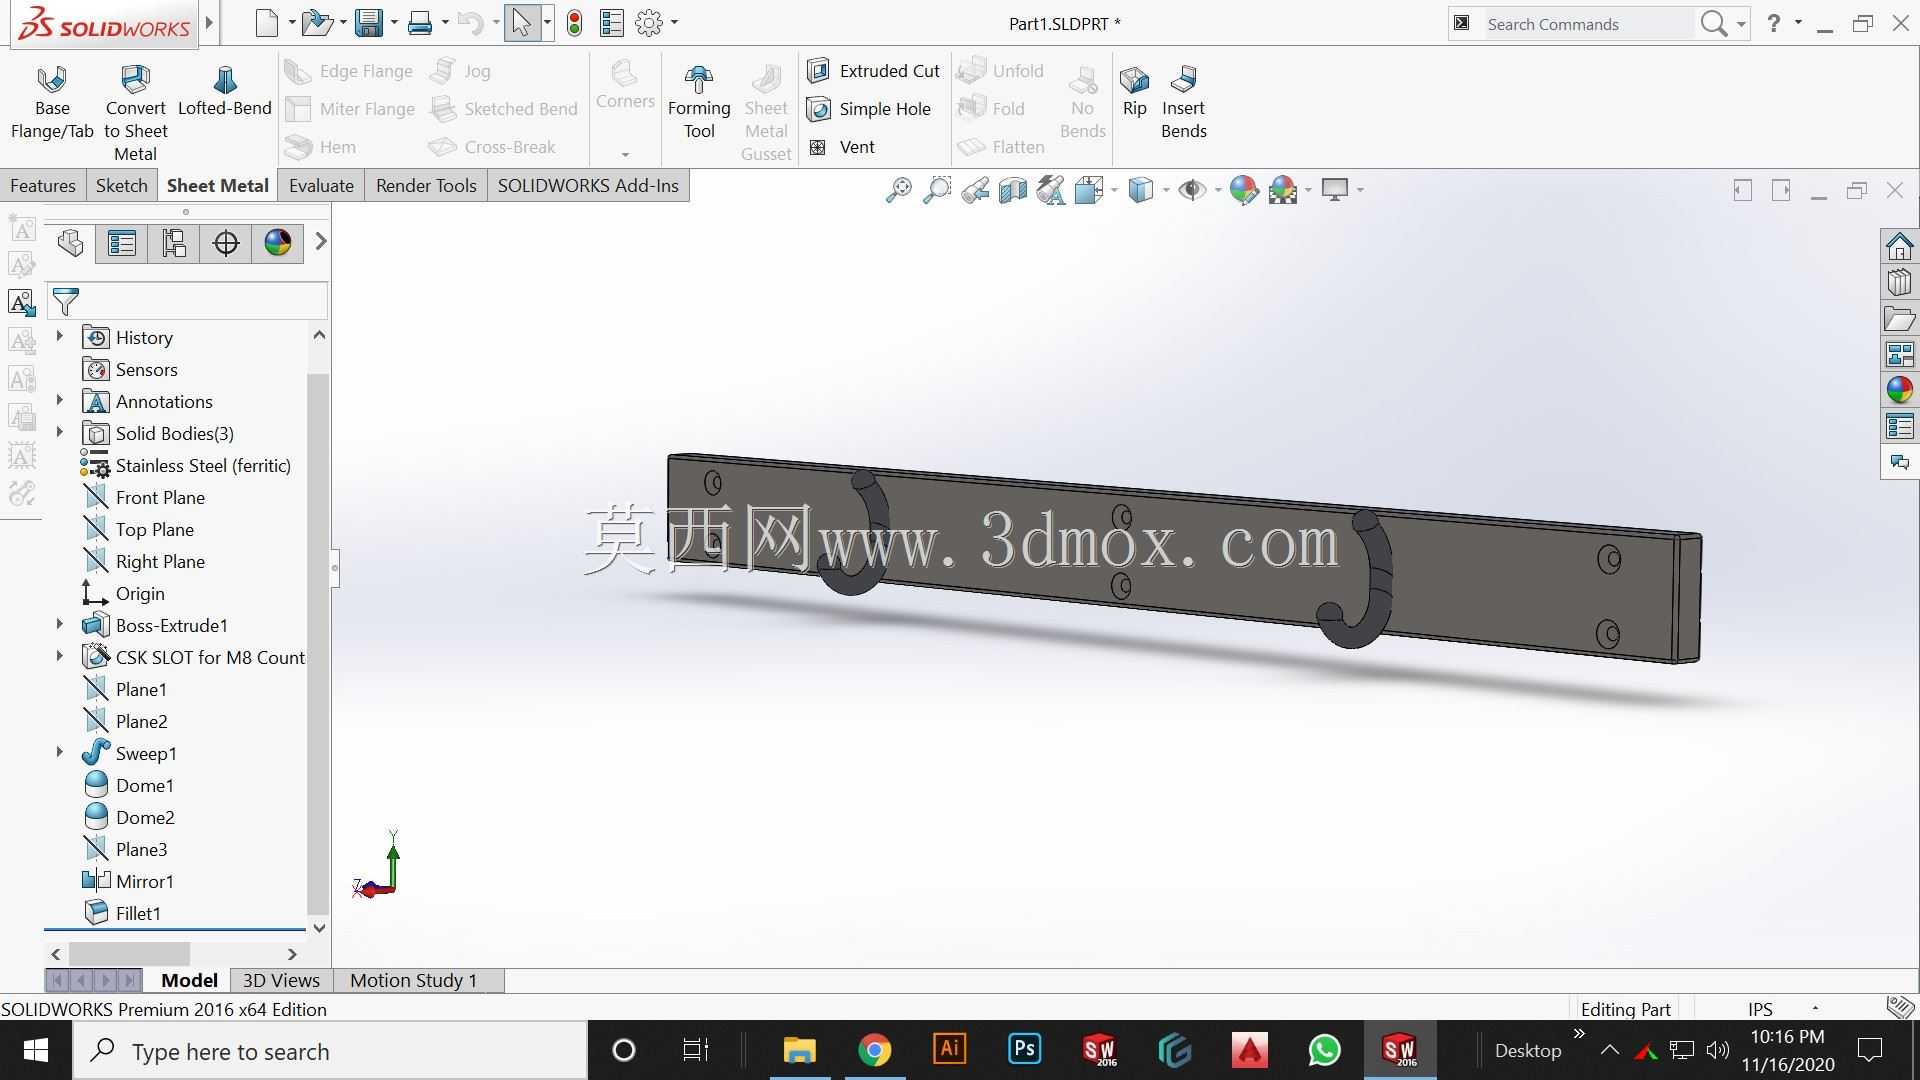The height and width of the screenshot is (1080, 1920).
Task: Open the SOLIDWORKS Resources home pane
Action: pos(1900,246)
